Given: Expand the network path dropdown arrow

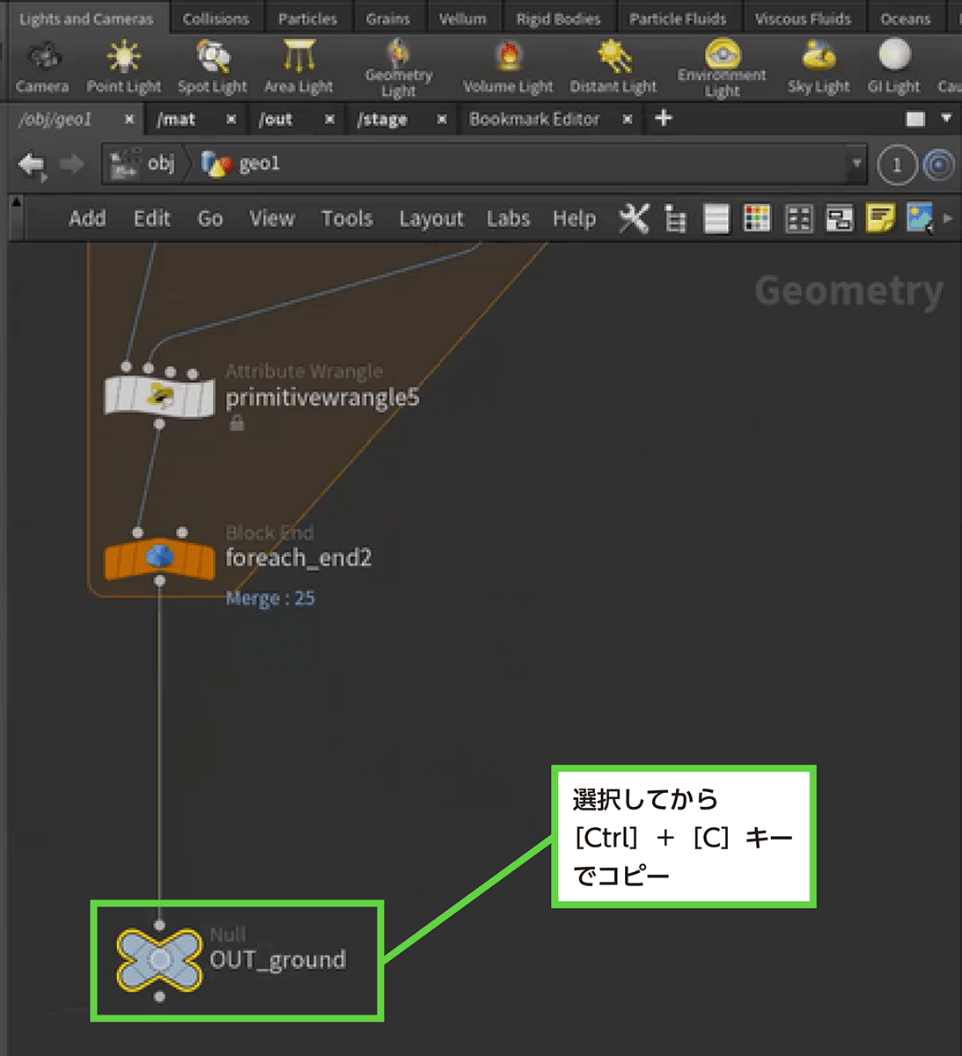Looking at the screenshot, I should coord(855,164).
